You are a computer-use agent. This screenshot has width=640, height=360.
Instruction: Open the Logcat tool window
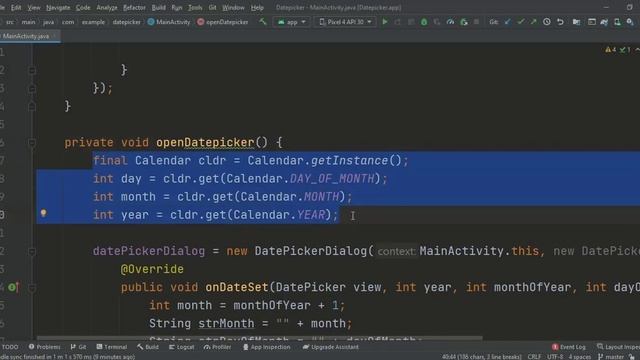pos(182,347)
